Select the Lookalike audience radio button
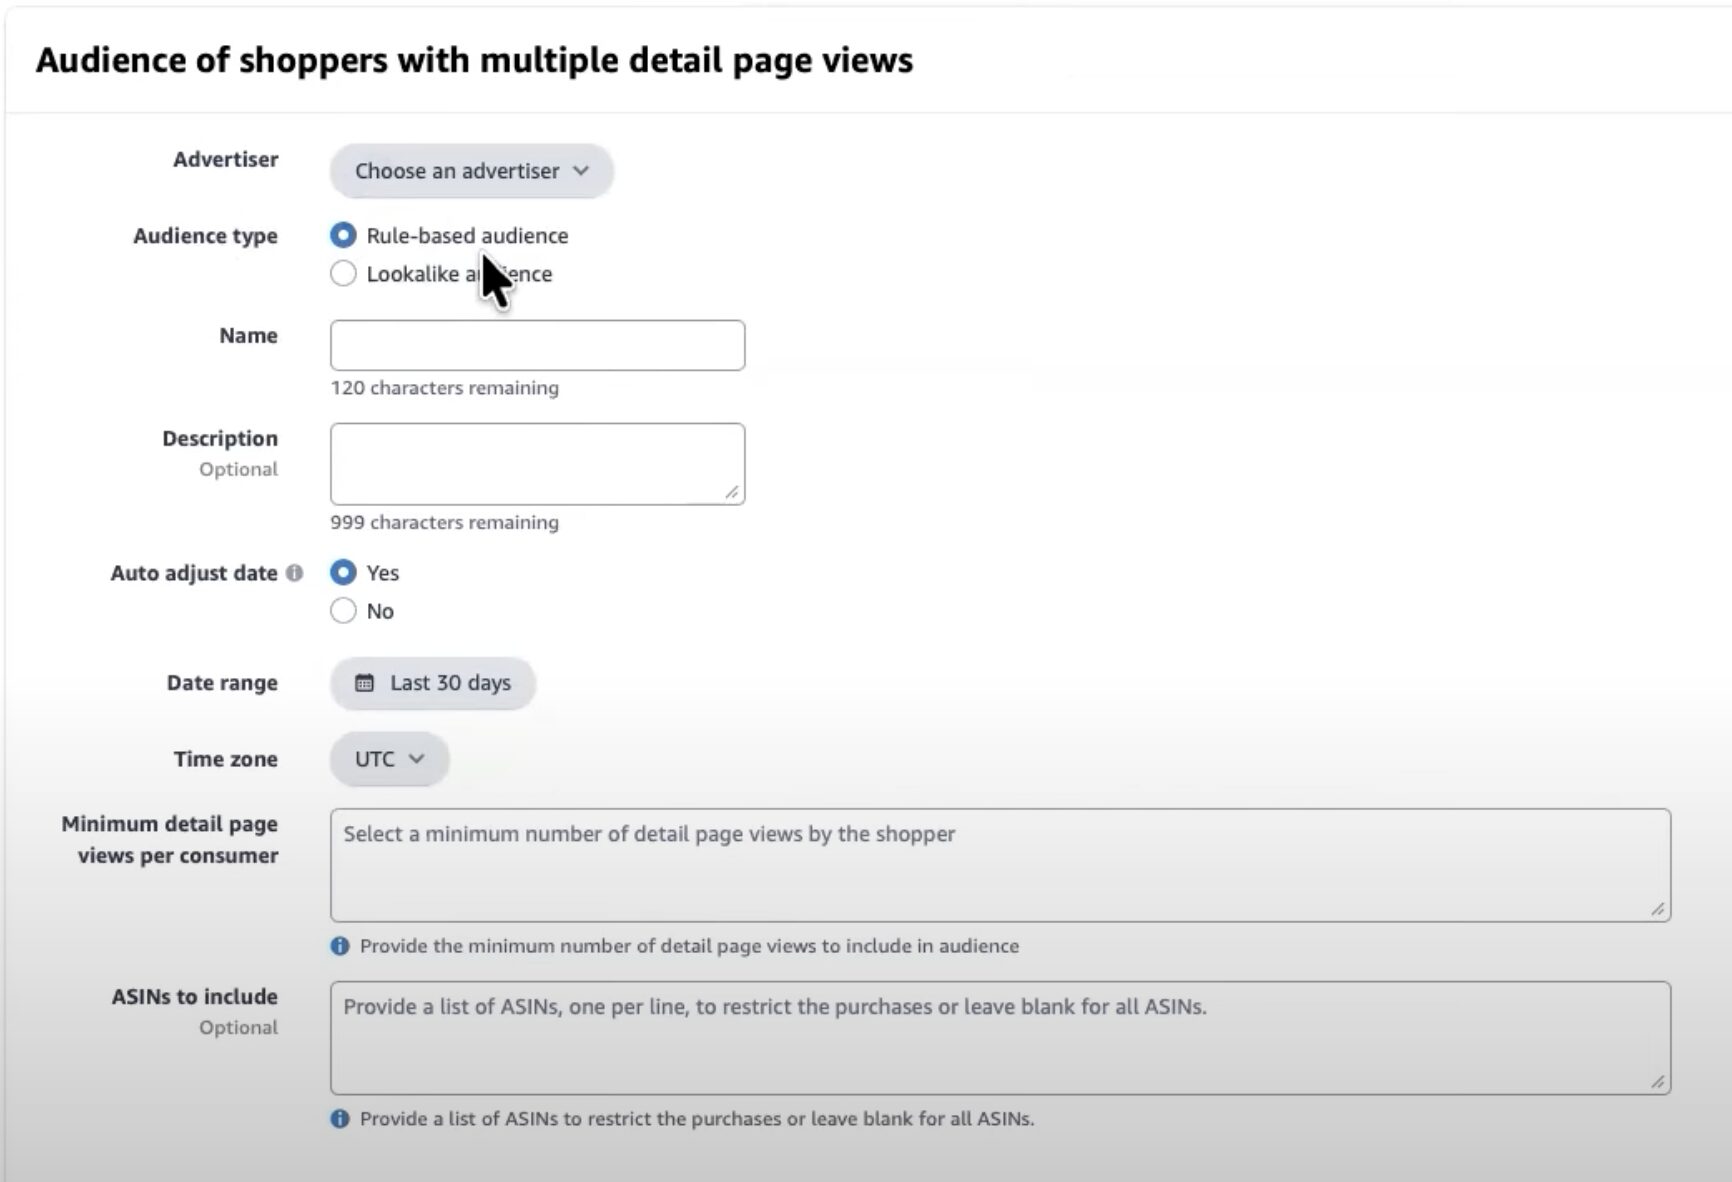The width and height of the screenshot is (1732, 1182). [x=343, y=274]
